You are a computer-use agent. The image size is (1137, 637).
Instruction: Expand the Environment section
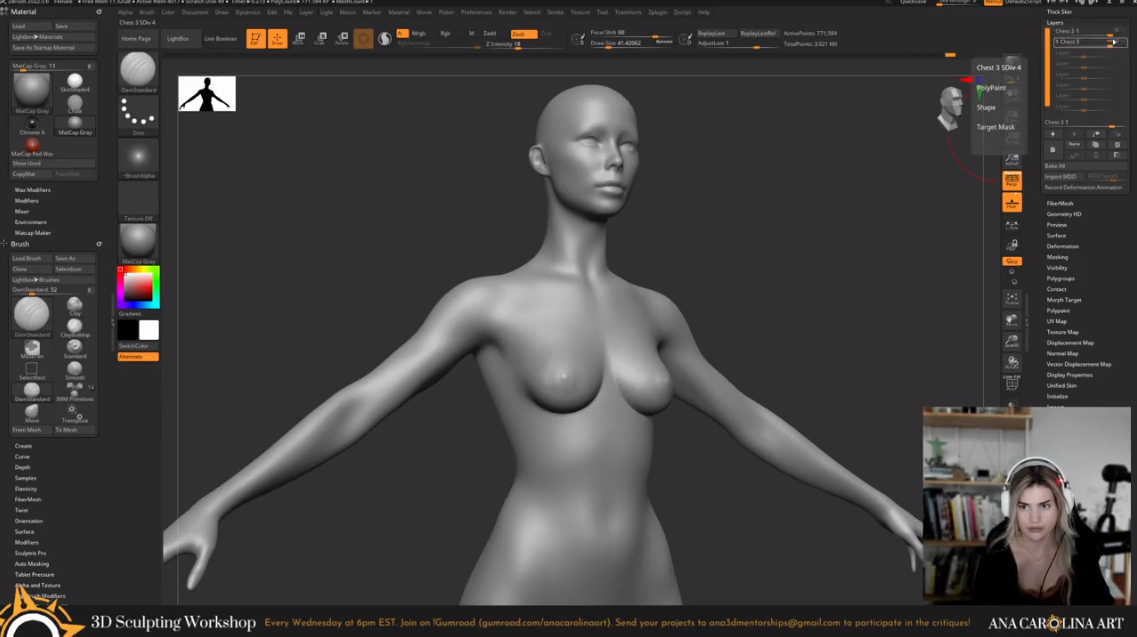click(30, 222)
